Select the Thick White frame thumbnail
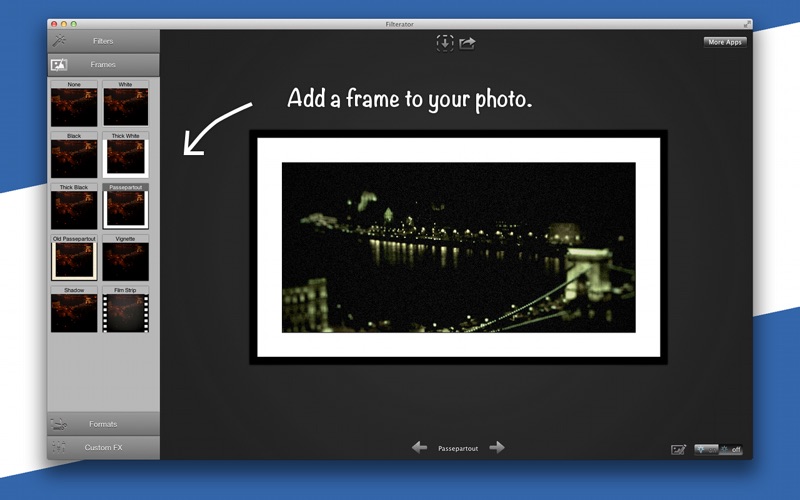The height and width of the screenshot is (500, 800). (126, 155)
